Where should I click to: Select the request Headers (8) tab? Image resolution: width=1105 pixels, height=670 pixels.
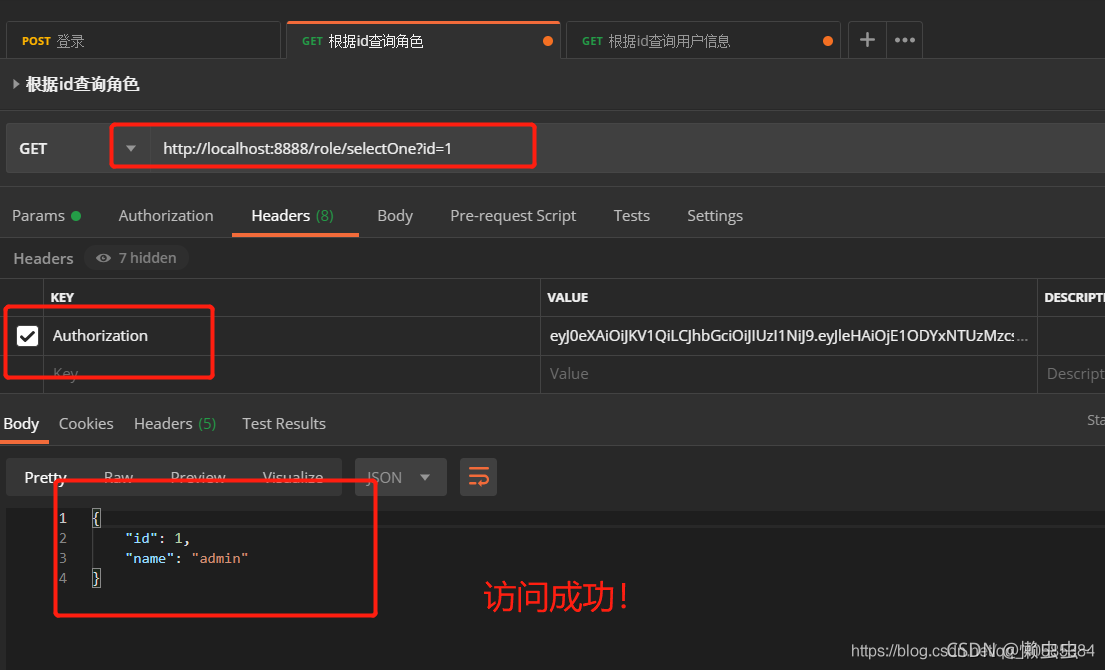292,216
